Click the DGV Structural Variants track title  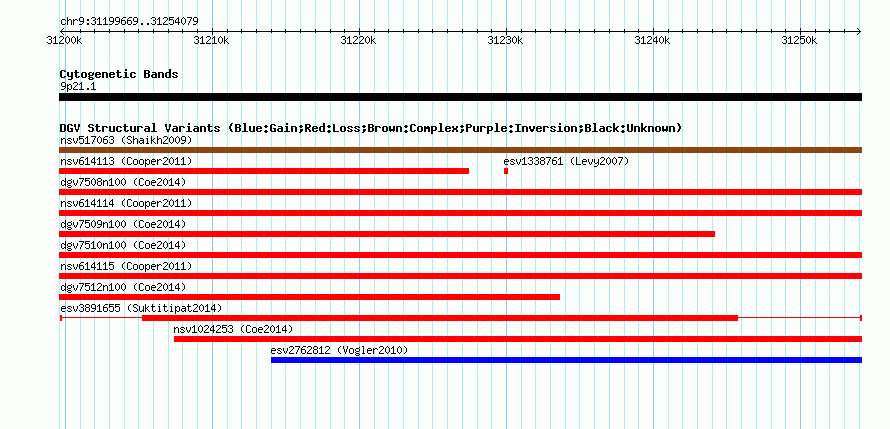pos(371,128)
